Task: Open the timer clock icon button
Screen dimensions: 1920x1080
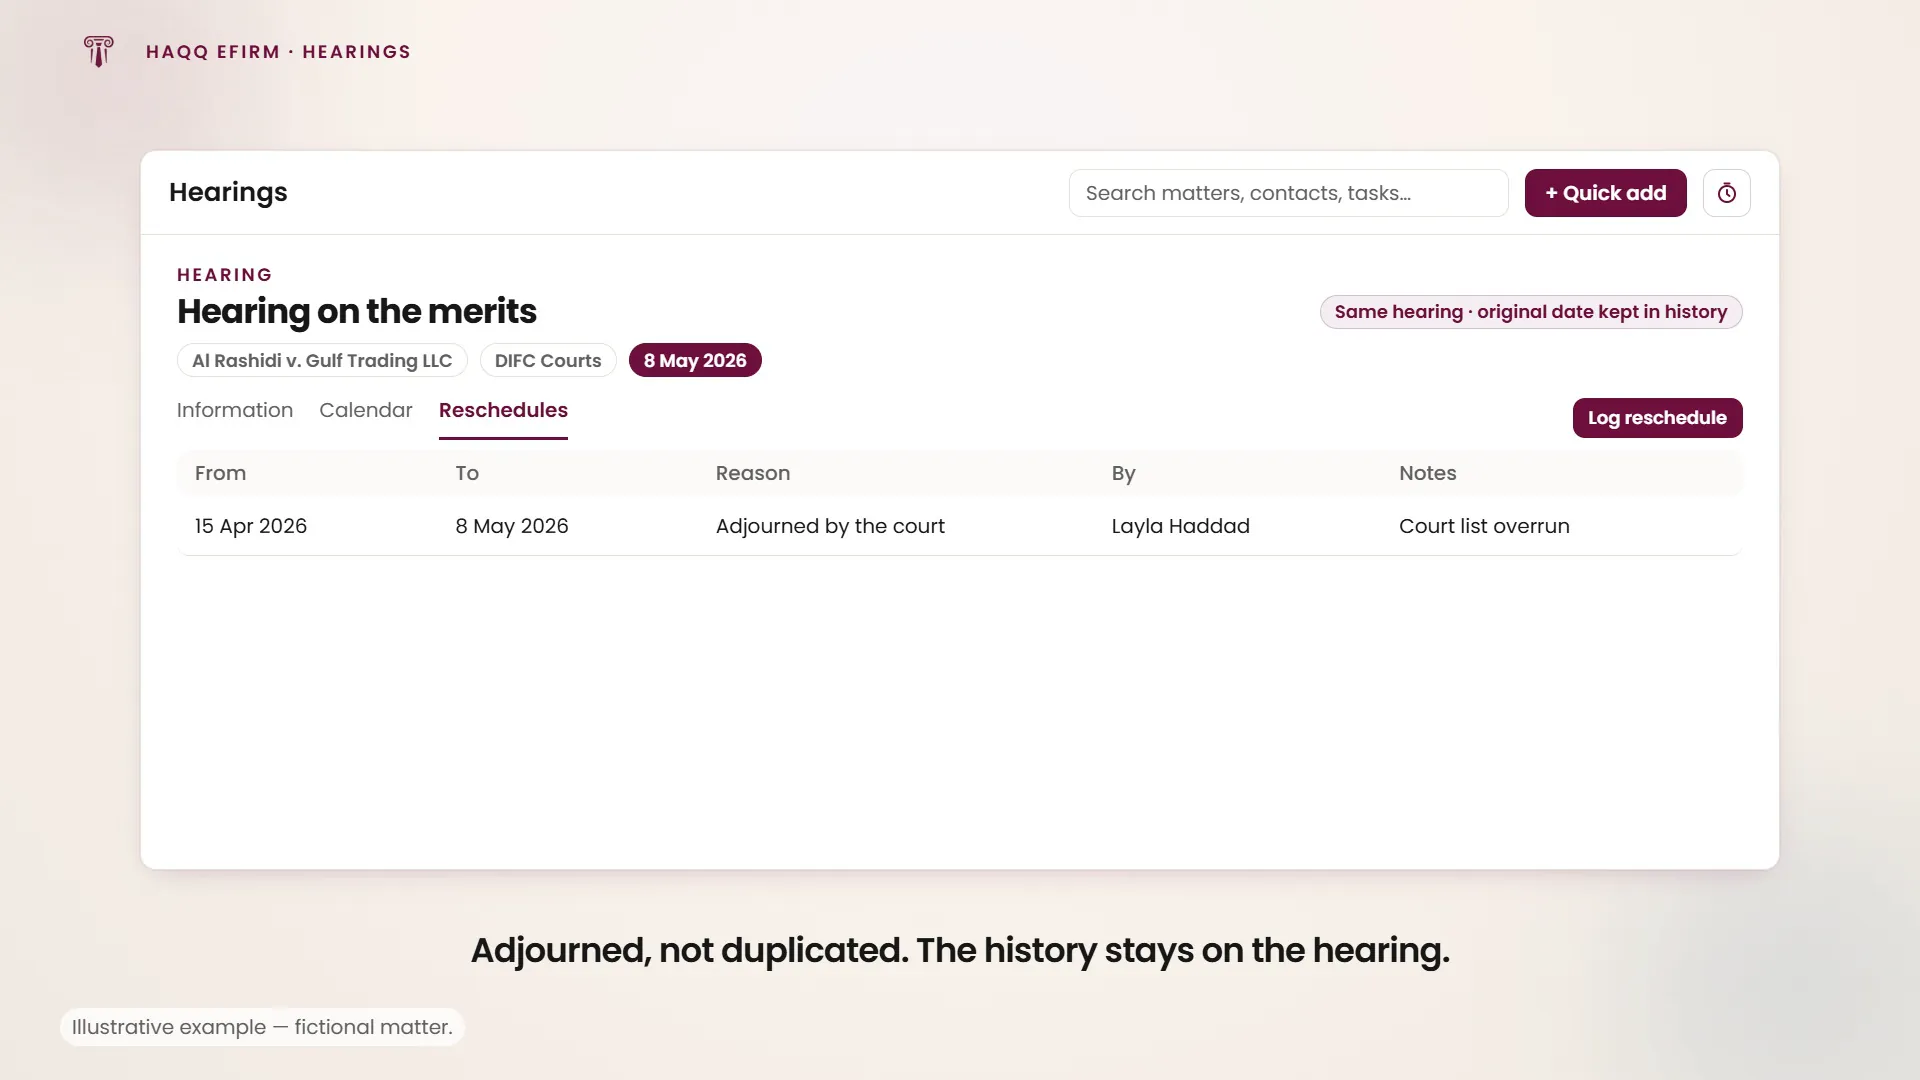Action: tap(1726, 193)
